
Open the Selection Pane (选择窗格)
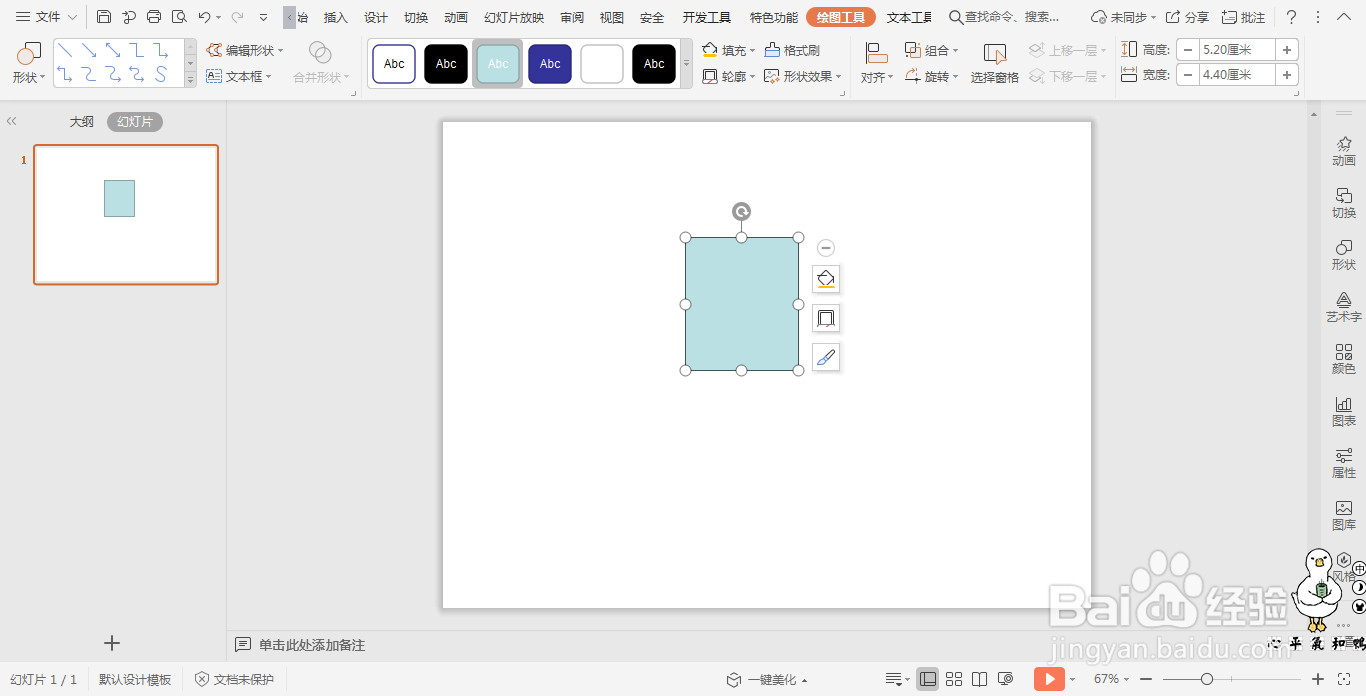995,63
